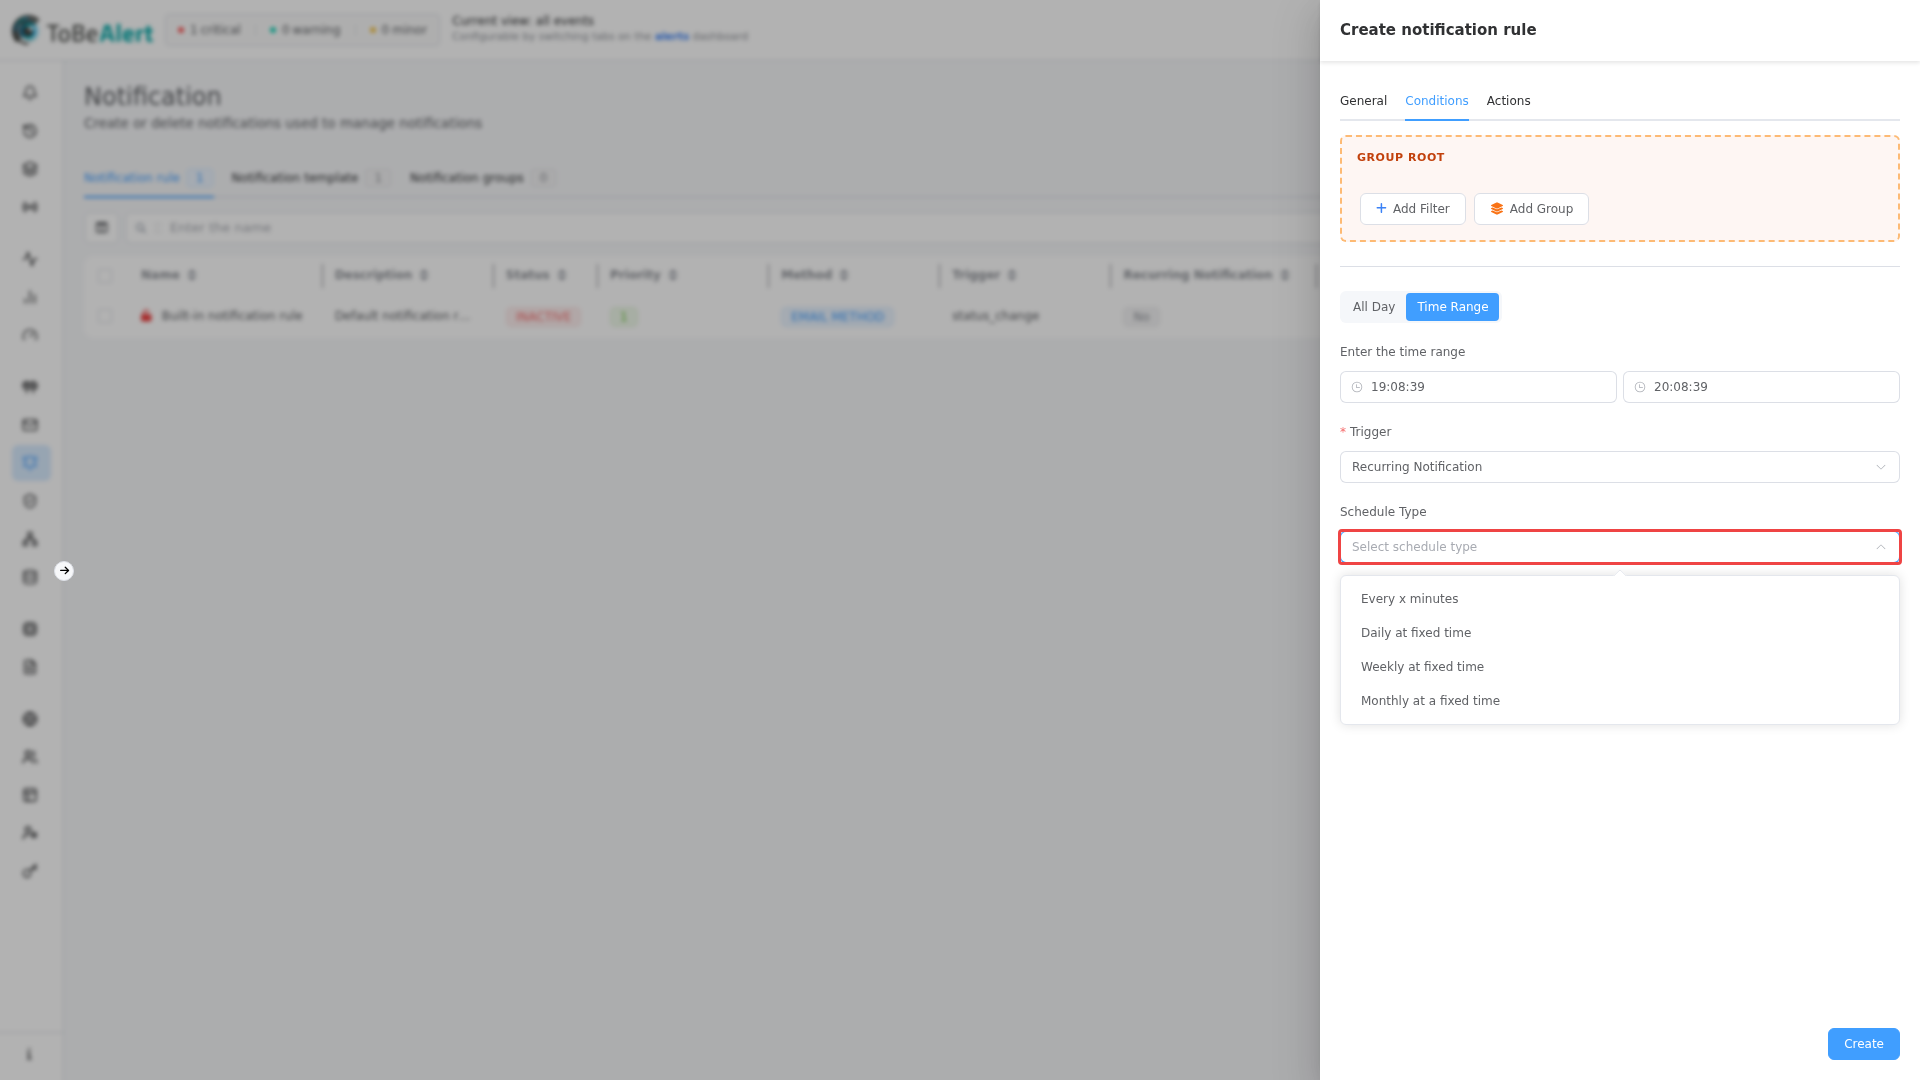Choose Daily at fixed time
The height and width of the screenshot is (1080, 1920).
pos(1619,633)
